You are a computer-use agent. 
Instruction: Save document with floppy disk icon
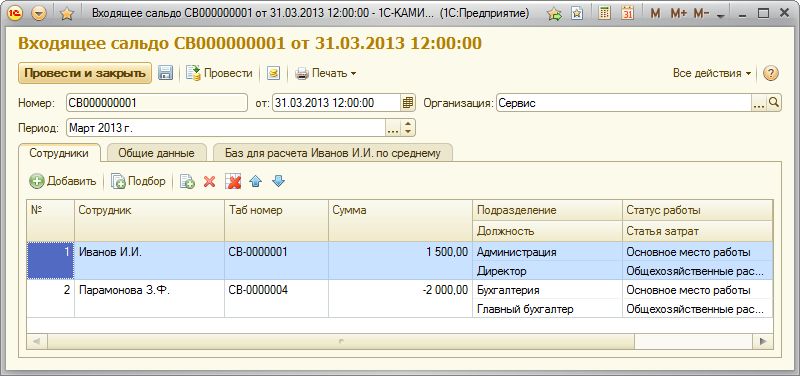point(165,73)
